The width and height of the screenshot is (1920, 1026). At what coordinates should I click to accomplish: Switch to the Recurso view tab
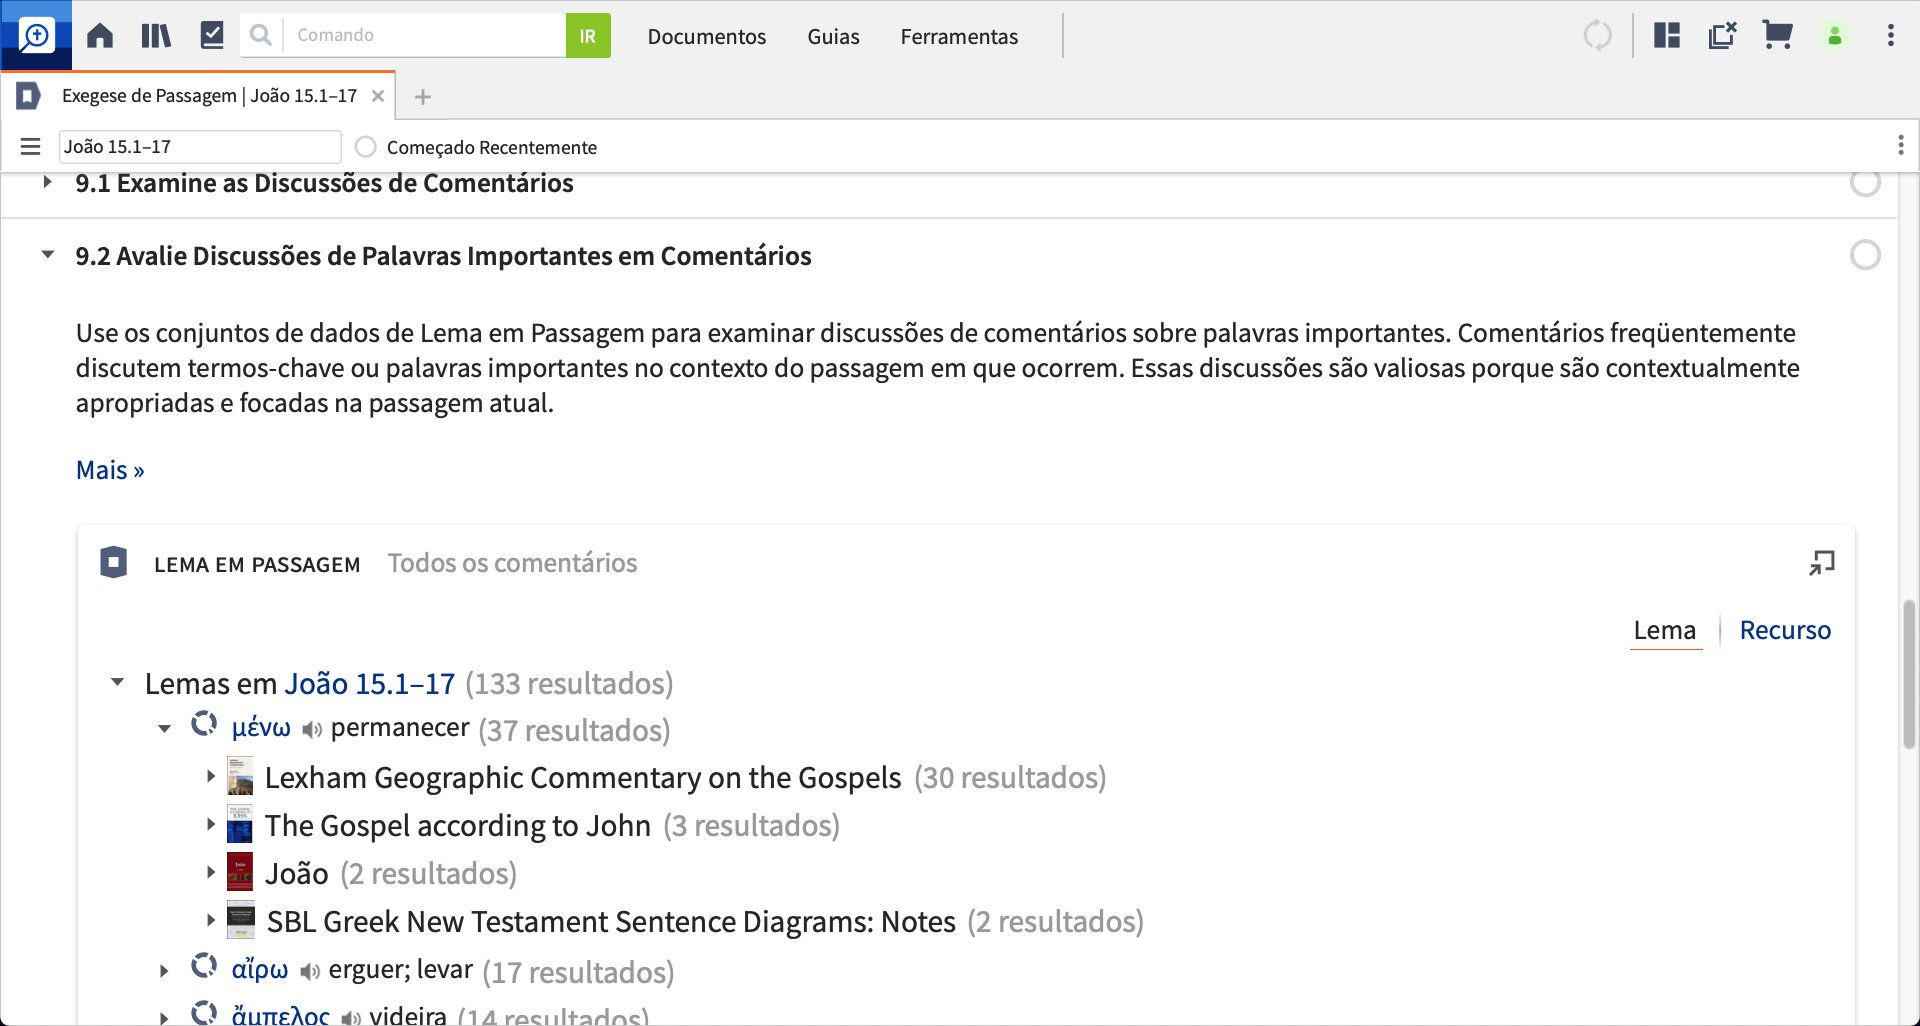coord(1785,630)
